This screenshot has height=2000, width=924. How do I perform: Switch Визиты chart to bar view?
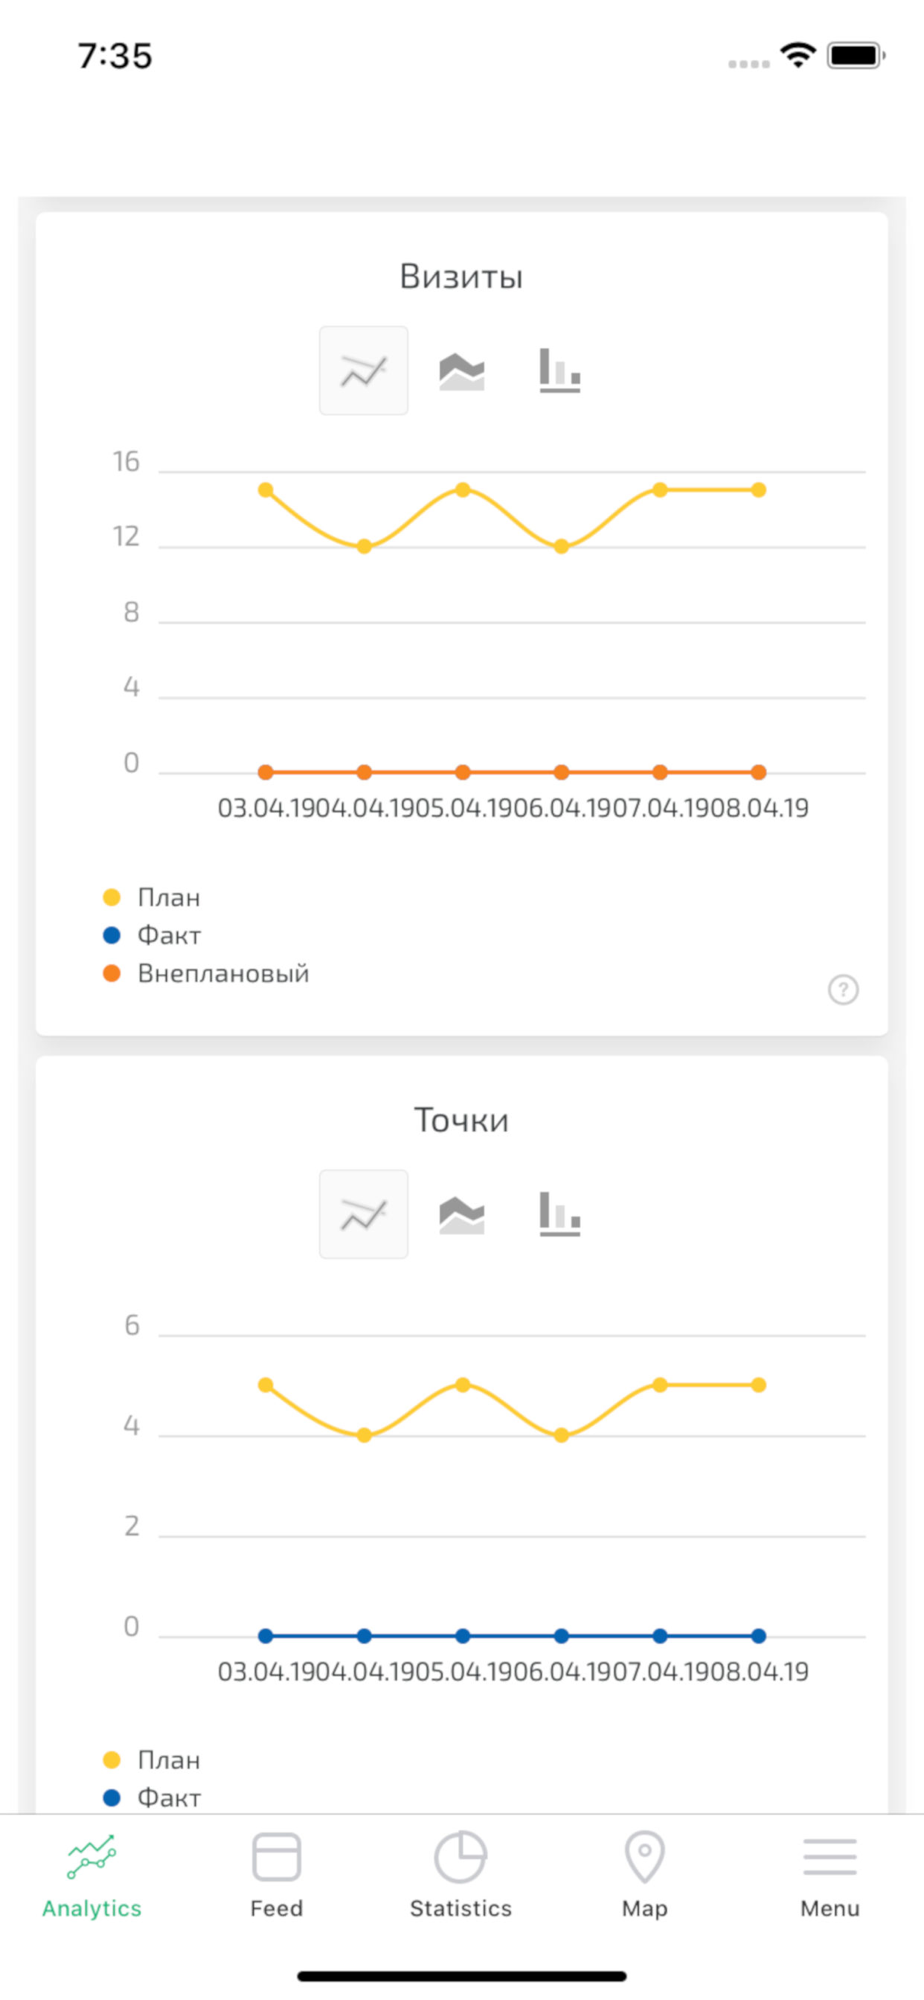click(560, 370)
